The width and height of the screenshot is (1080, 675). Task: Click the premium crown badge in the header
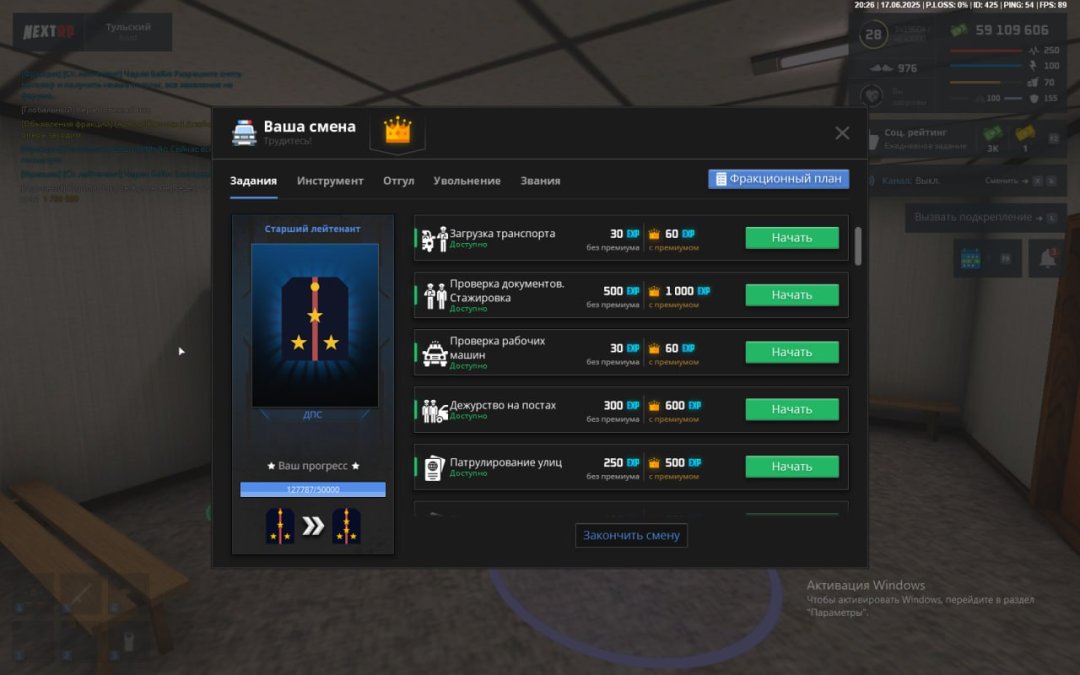click(x=397, y=129)
